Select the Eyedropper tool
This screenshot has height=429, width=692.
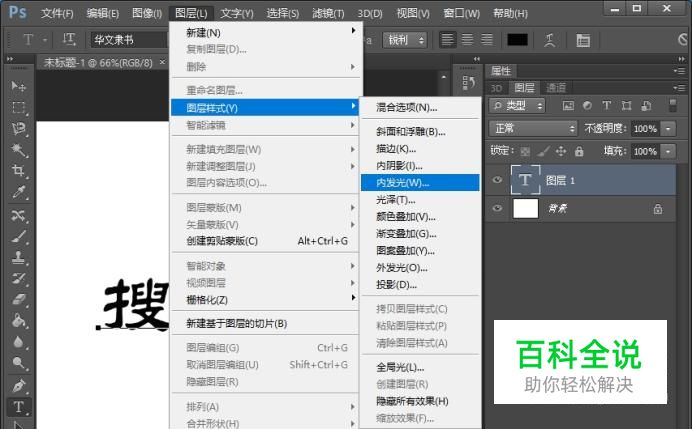[x=18, y=193]
